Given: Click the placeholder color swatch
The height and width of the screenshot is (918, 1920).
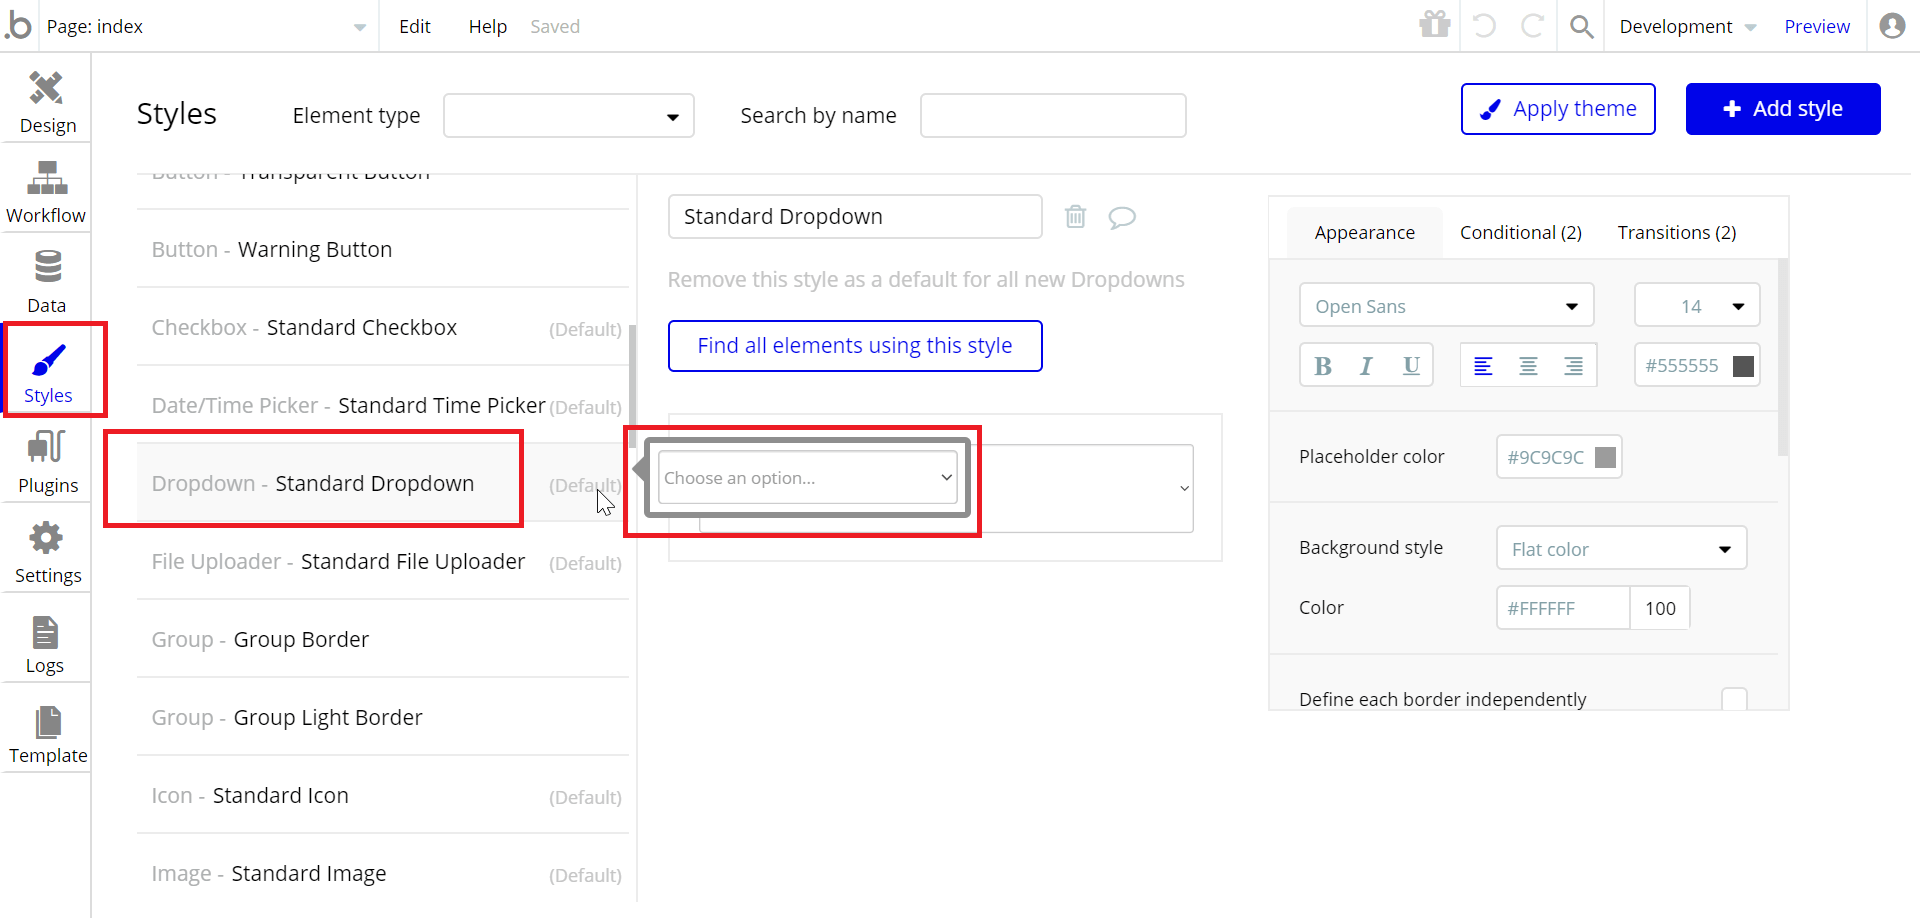Looking at the screenshot, I should click(1605, 457).
